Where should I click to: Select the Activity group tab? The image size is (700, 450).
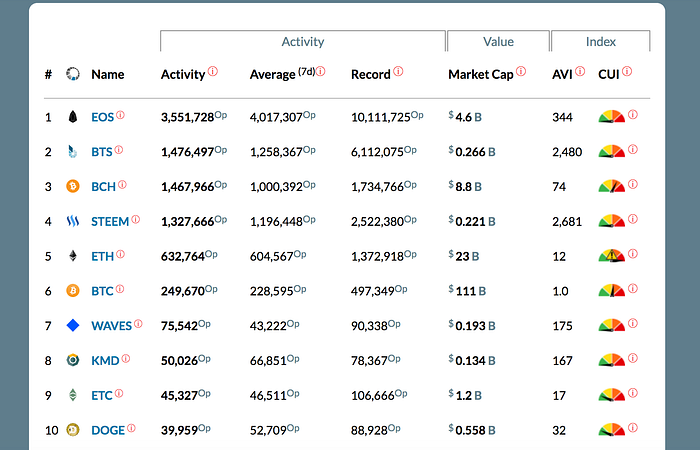[303, 42]
